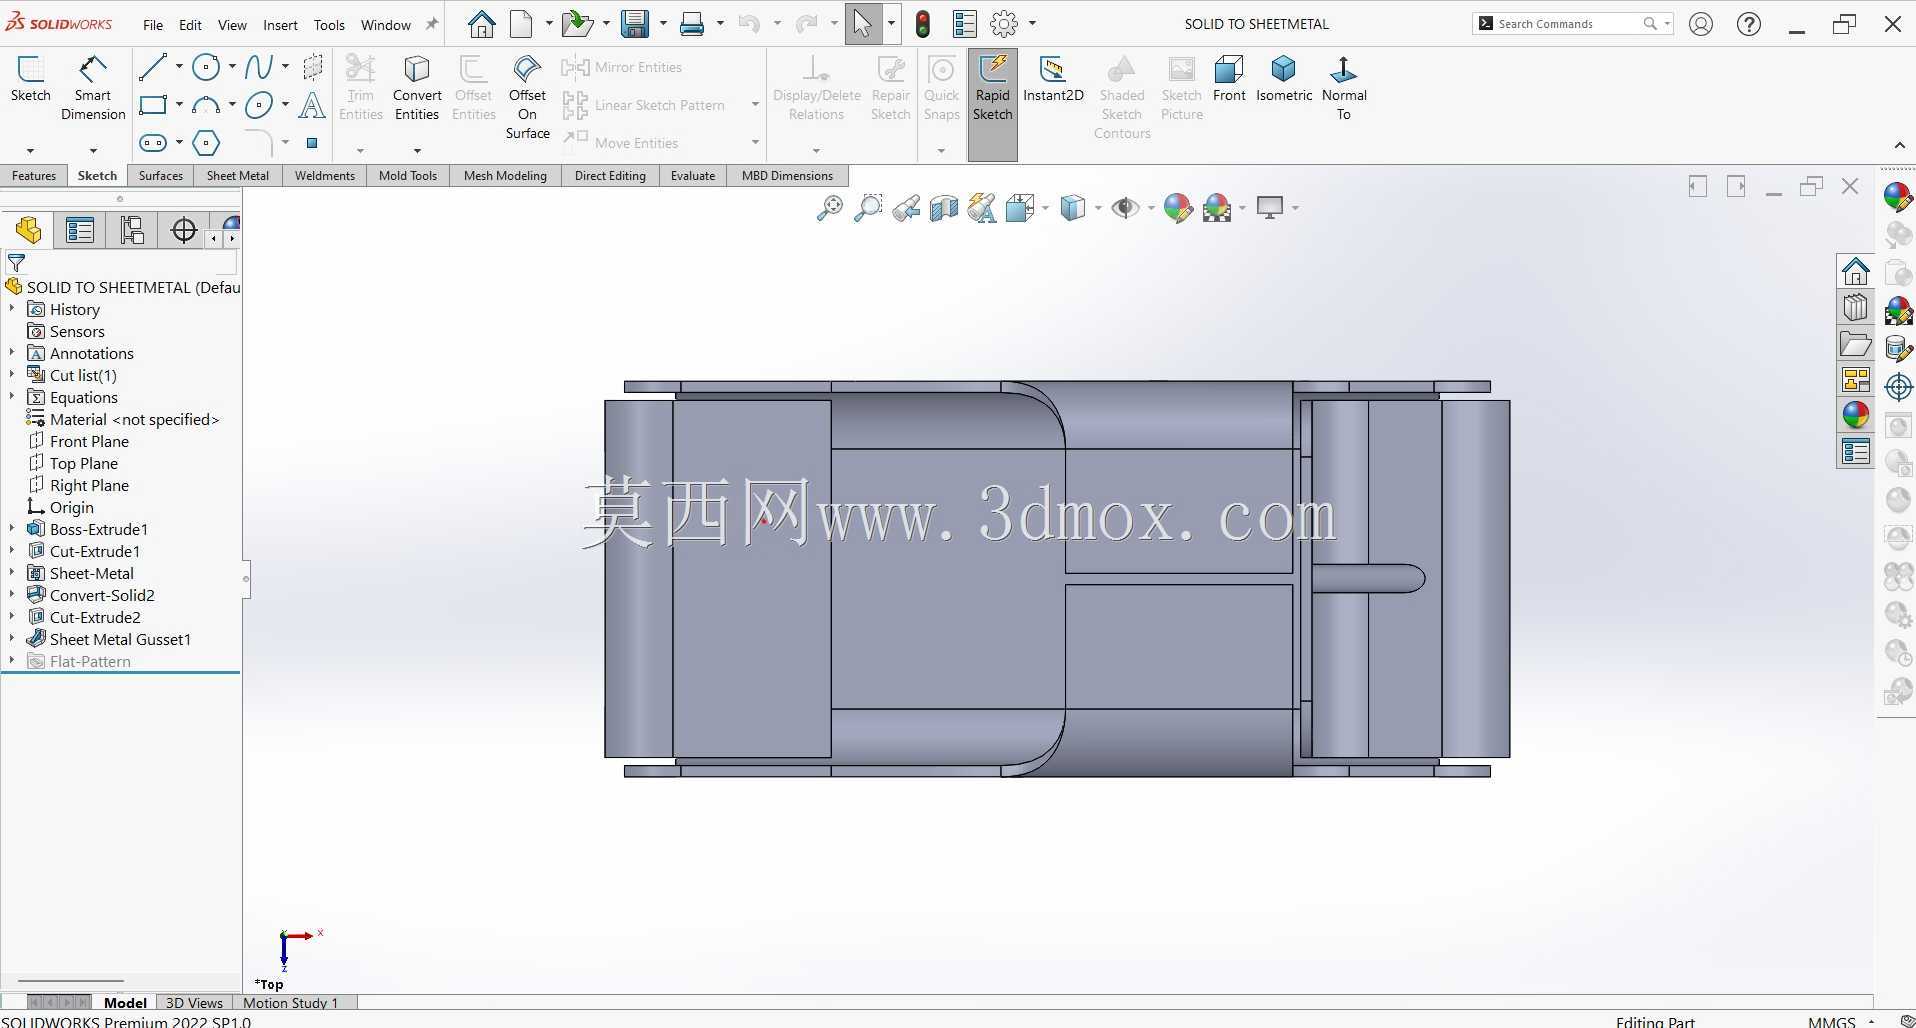Open the Save button dropdown arrow
This screenshot has width=1916, height=1028.
[663, 24]
